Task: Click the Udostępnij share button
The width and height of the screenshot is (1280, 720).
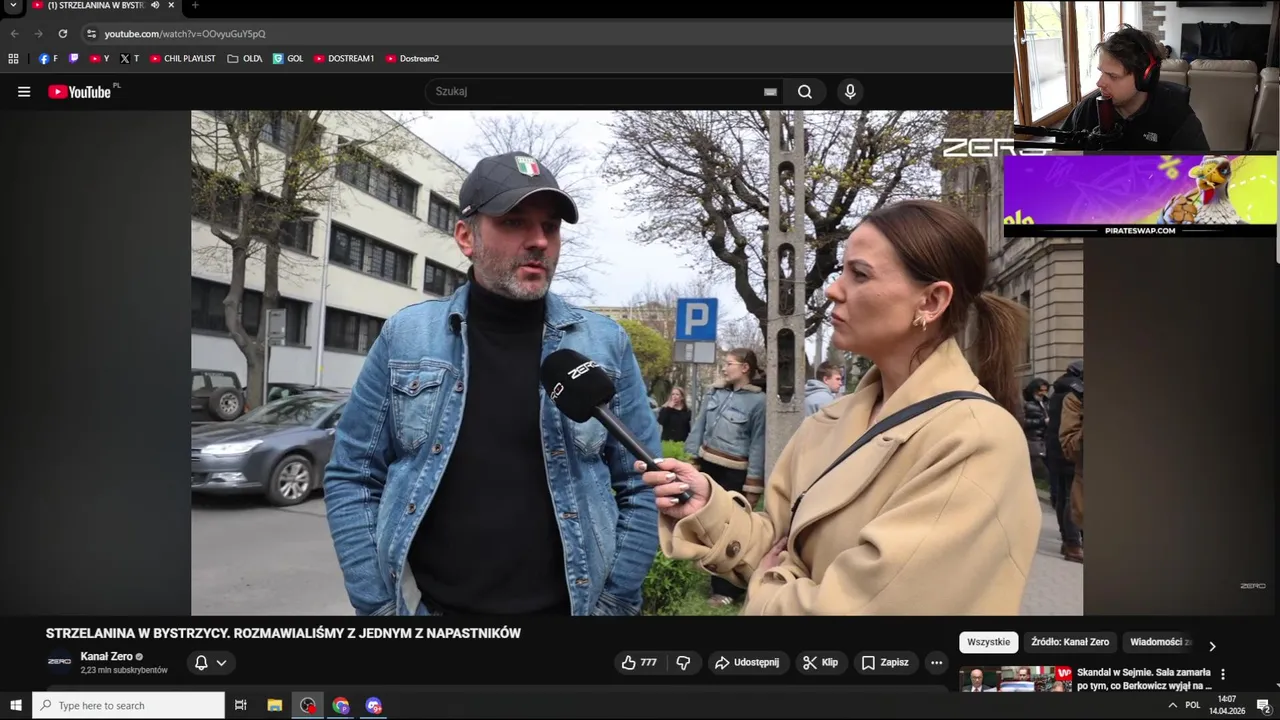Action: point(747,662)
